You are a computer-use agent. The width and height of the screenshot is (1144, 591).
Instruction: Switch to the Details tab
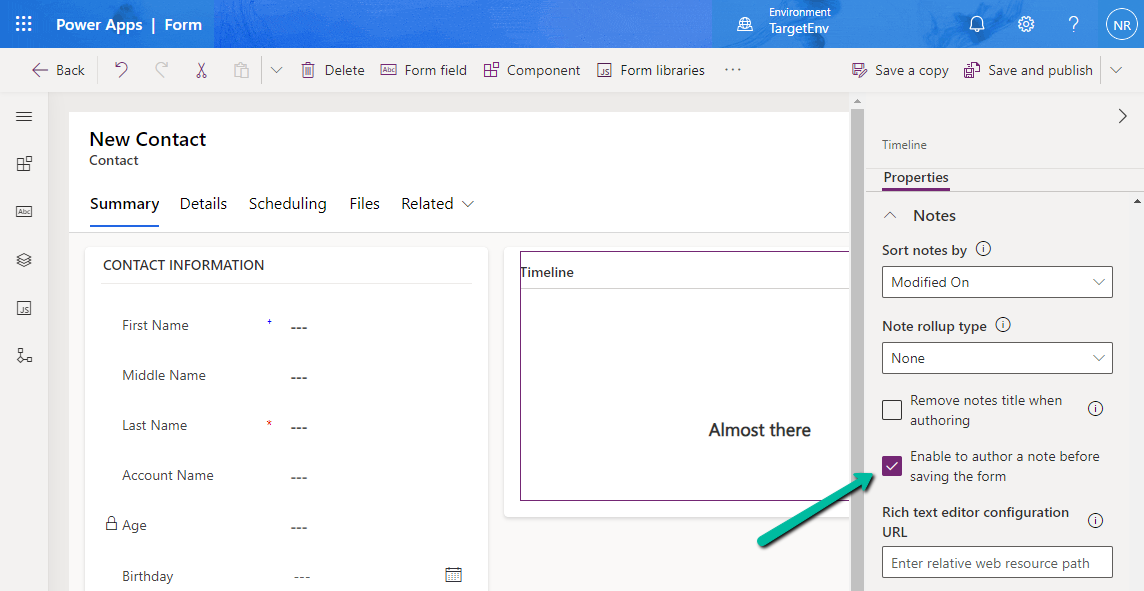(x=203, y=204)
